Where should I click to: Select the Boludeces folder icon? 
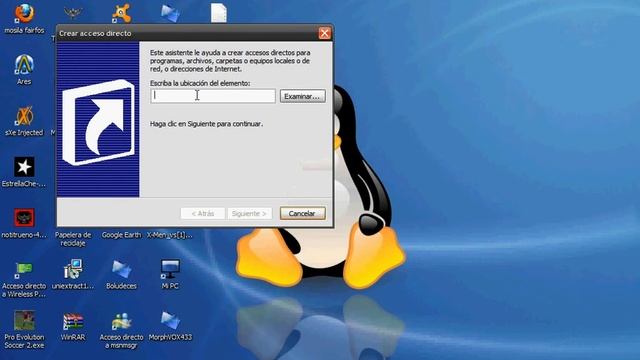pyautogui.click(x=121, y=269)
